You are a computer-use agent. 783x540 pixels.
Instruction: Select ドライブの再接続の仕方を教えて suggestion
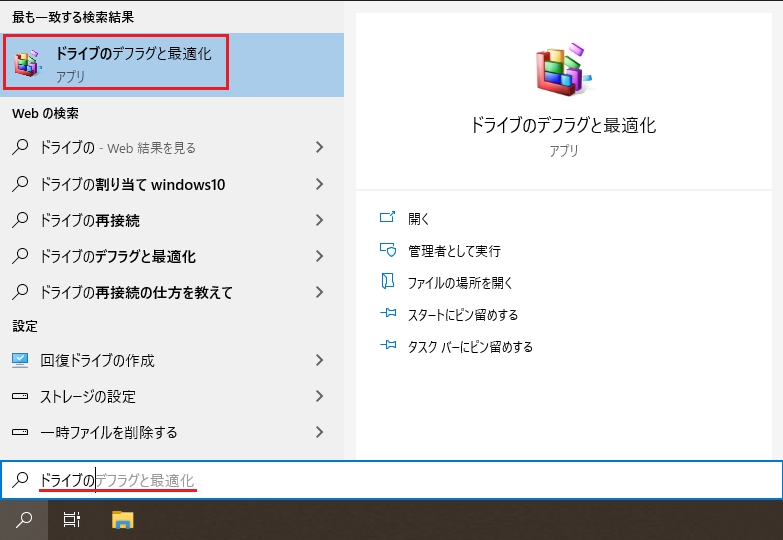pyautogui.click(x=136, y=293)
